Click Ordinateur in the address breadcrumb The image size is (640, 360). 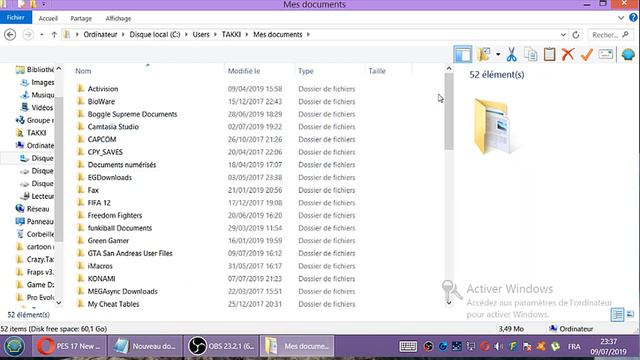pyautogui.click(x=100, y=35)
